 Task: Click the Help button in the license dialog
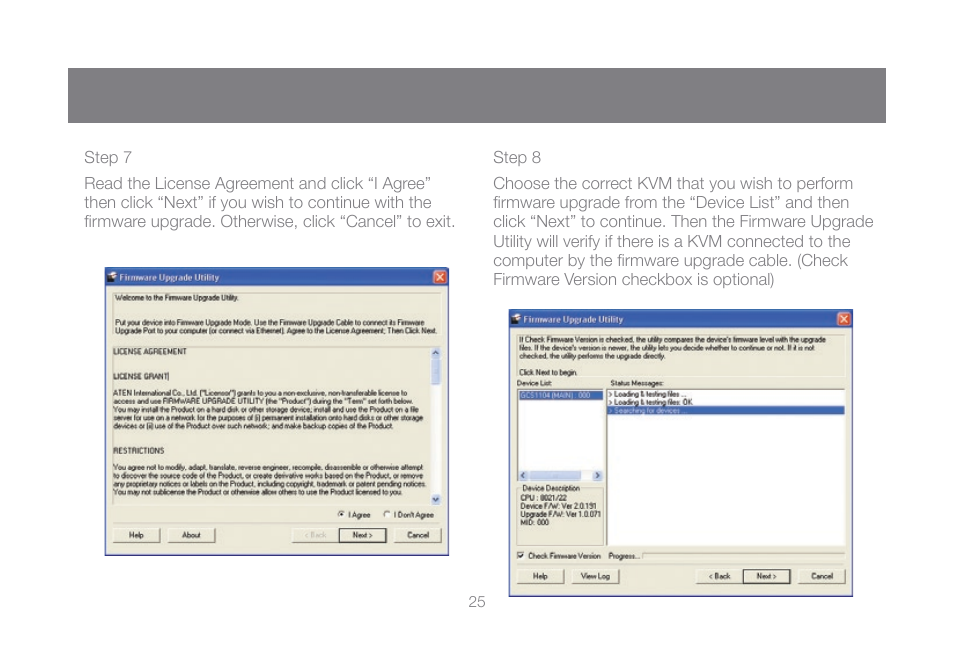pos(136,535)
